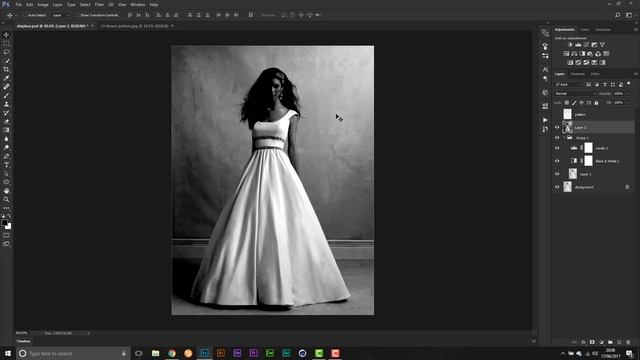Switch to the Paths tab
This screenshot has height=360, width=640.
coord(595,74)
